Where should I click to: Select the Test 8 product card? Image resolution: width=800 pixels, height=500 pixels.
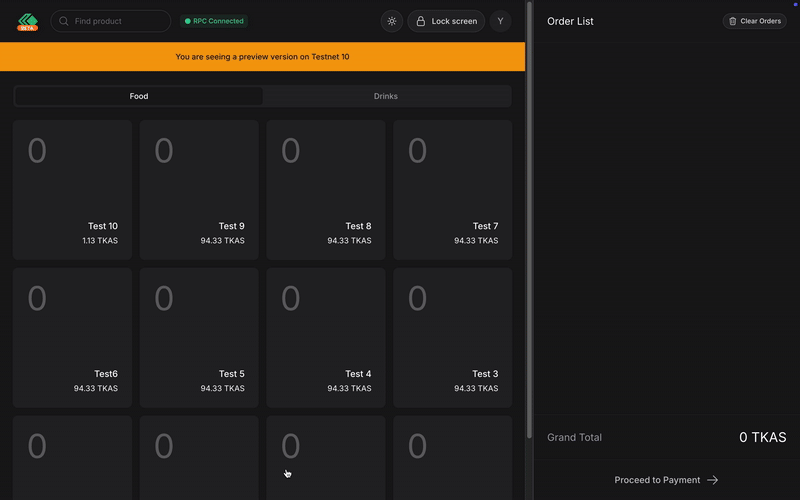[x=326, y=189]
